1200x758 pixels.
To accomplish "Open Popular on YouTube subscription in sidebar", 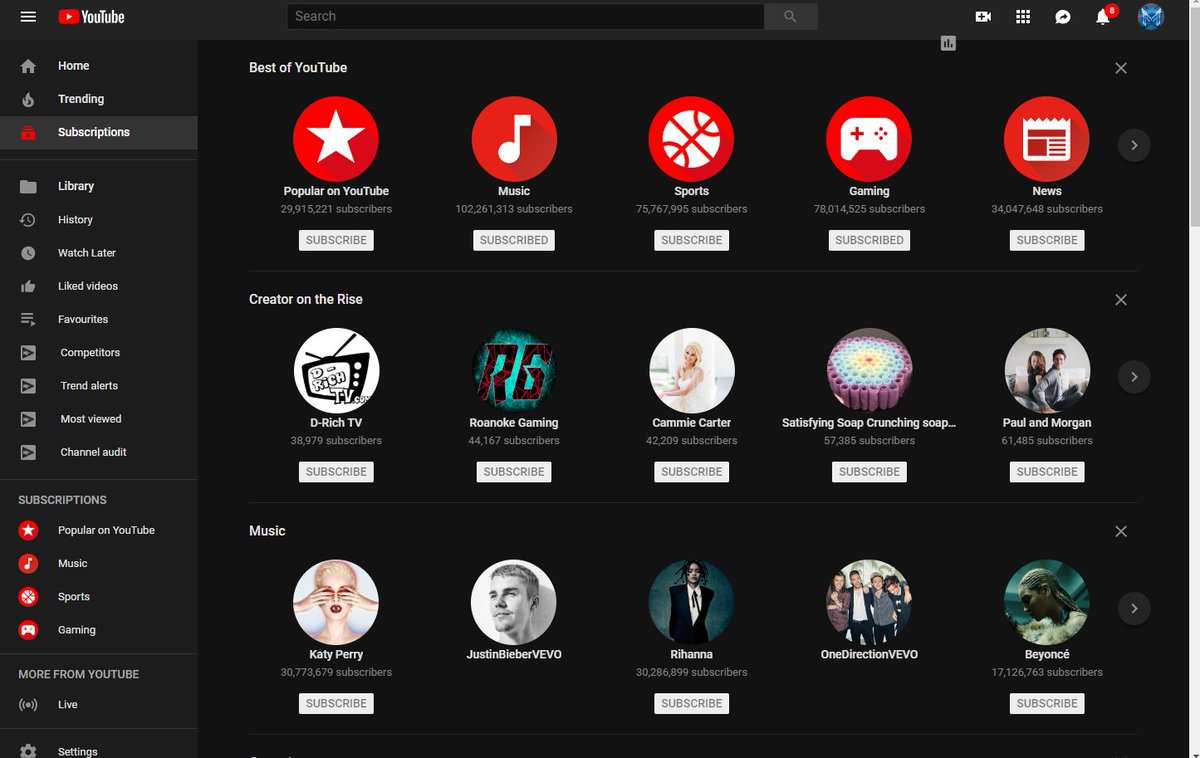I will (99, 530).
